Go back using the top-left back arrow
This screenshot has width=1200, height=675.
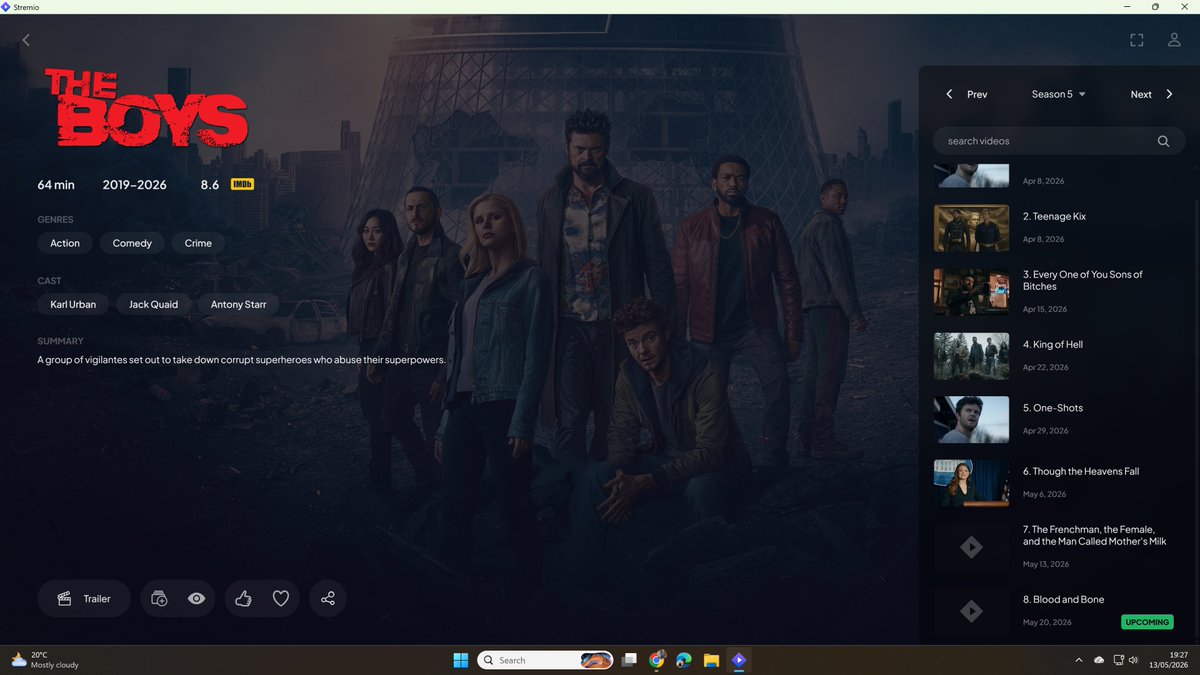(x=26, y=40)
